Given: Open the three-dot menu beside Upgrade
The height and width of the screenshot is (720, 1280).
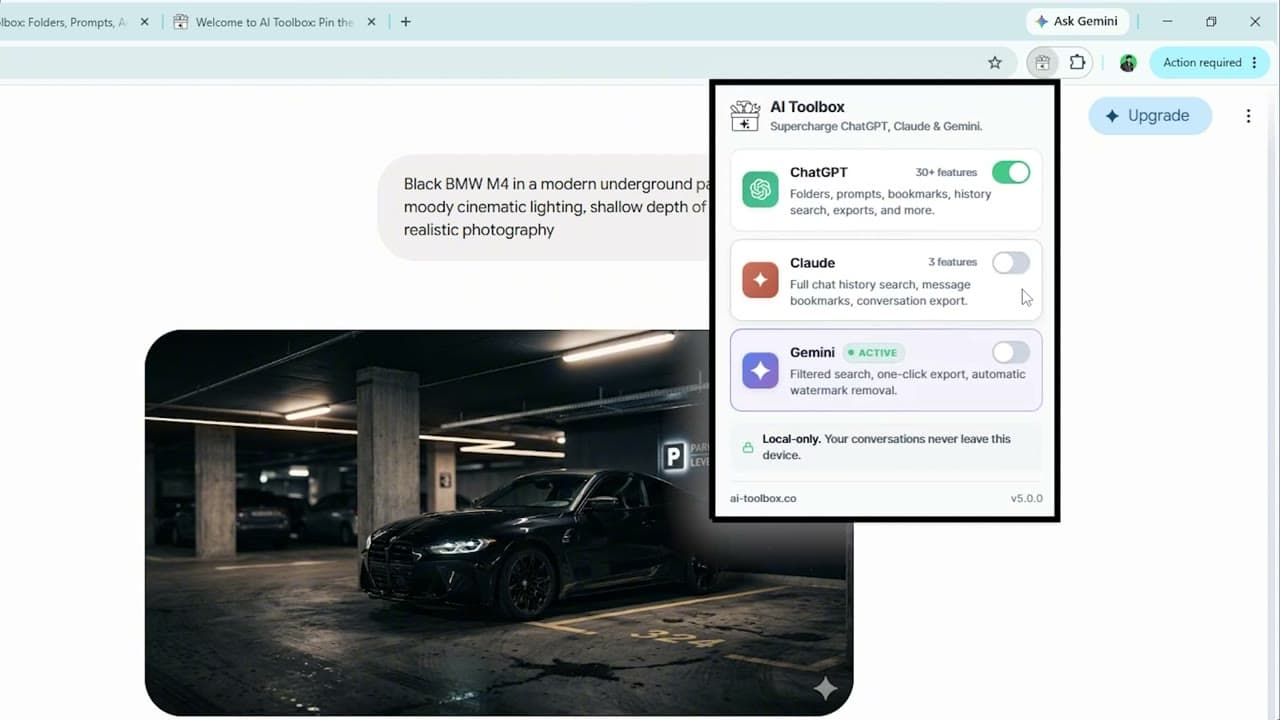Looking at the screenshot, I should (1248, 116).
